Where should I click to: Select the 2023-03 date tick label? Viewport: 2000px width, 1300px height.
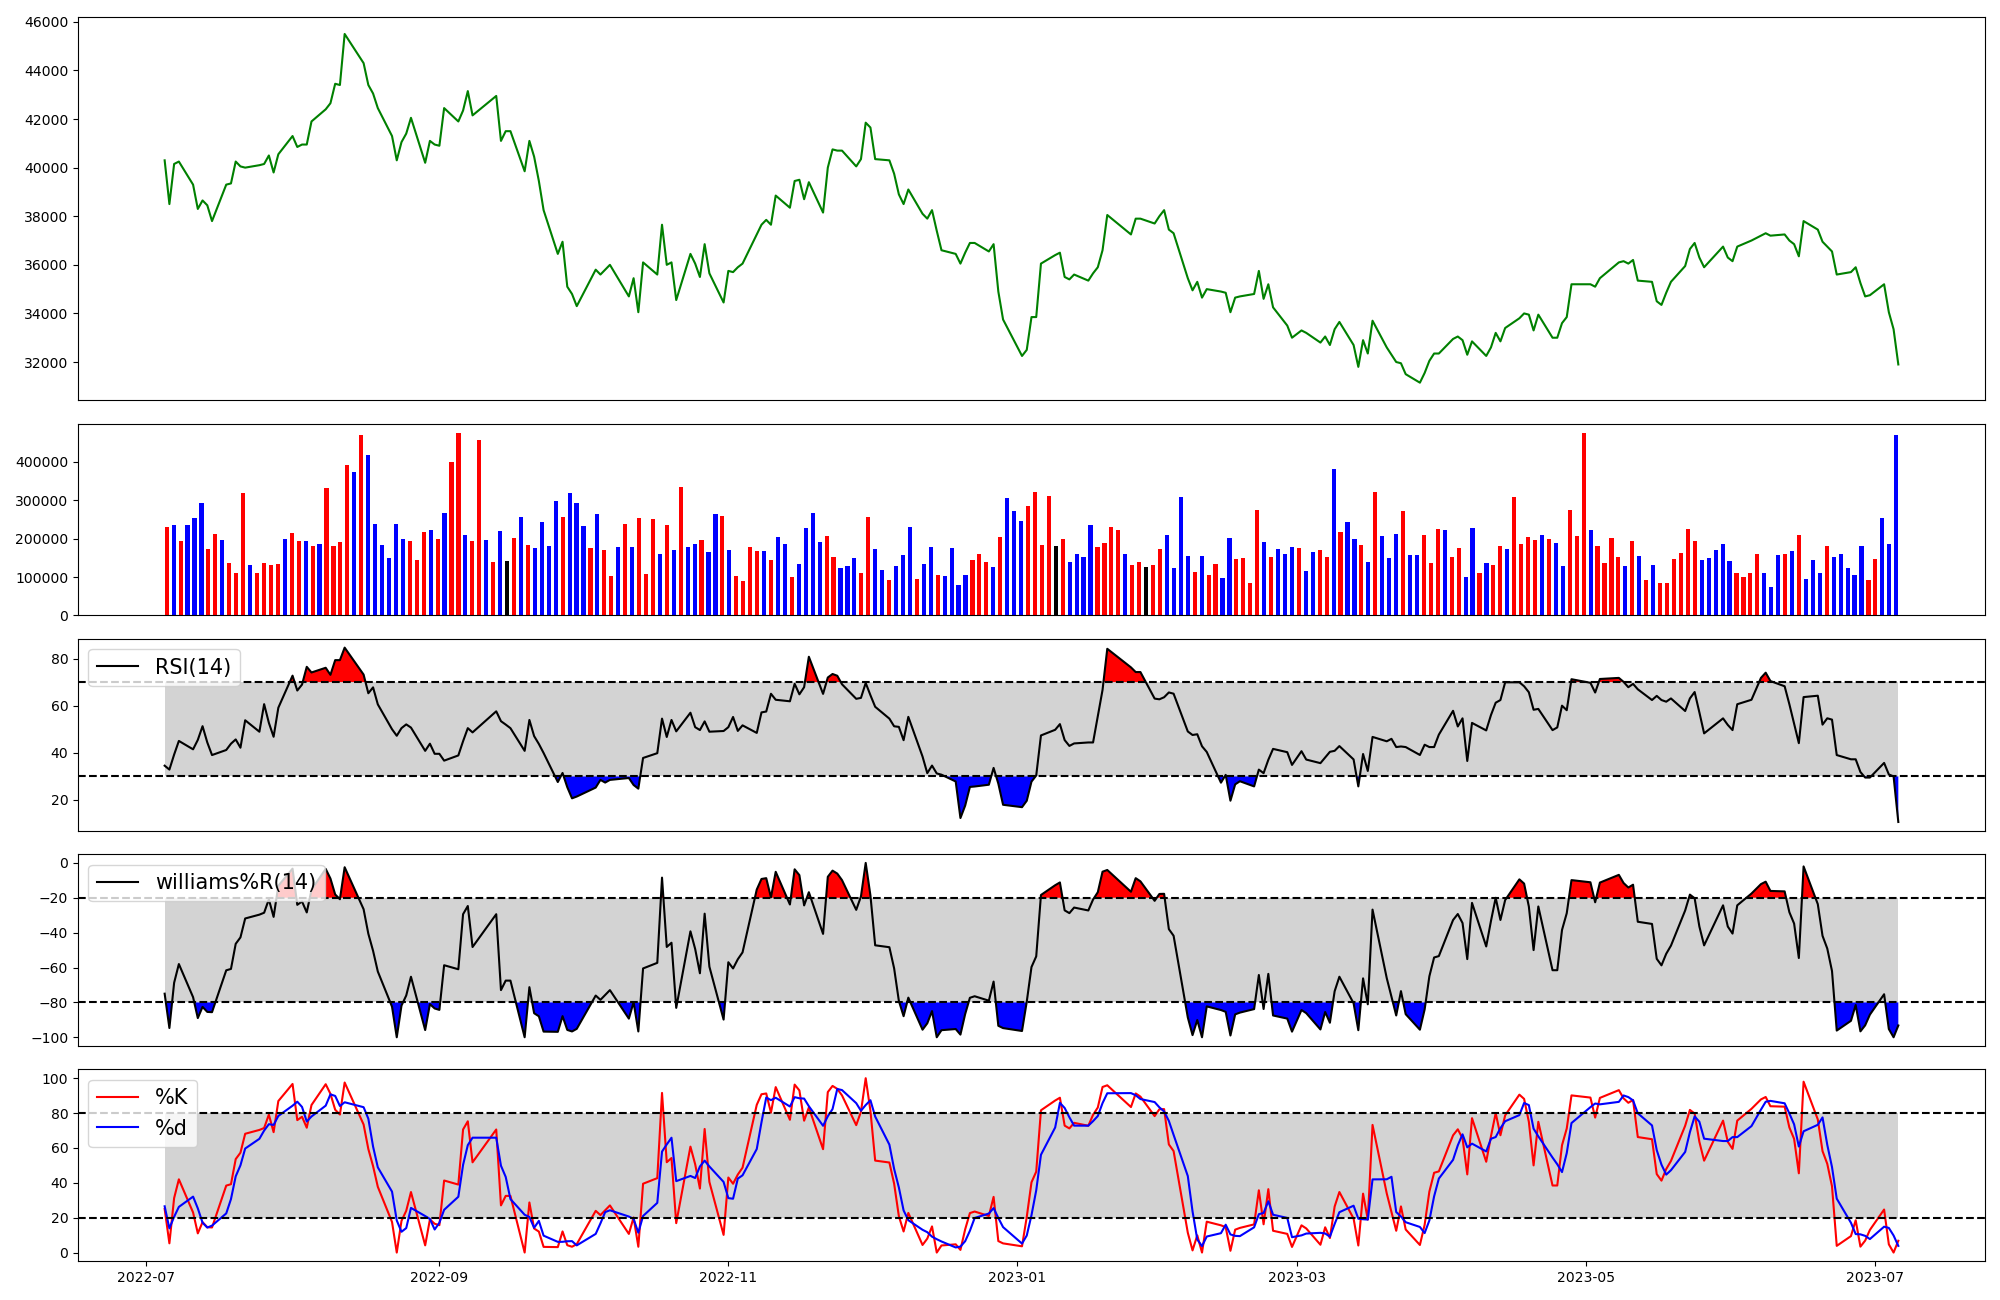1297,1277
